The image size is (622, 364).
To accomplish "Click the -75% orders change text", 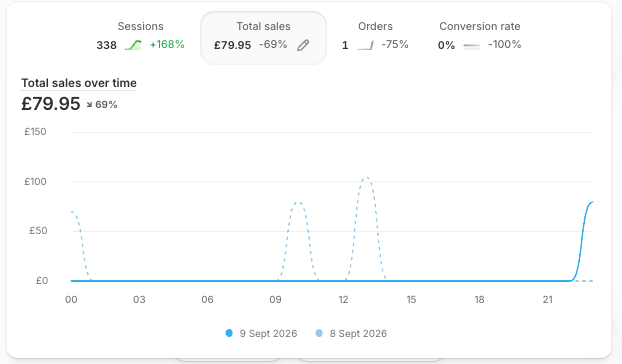I will click(x=395, y=44).
